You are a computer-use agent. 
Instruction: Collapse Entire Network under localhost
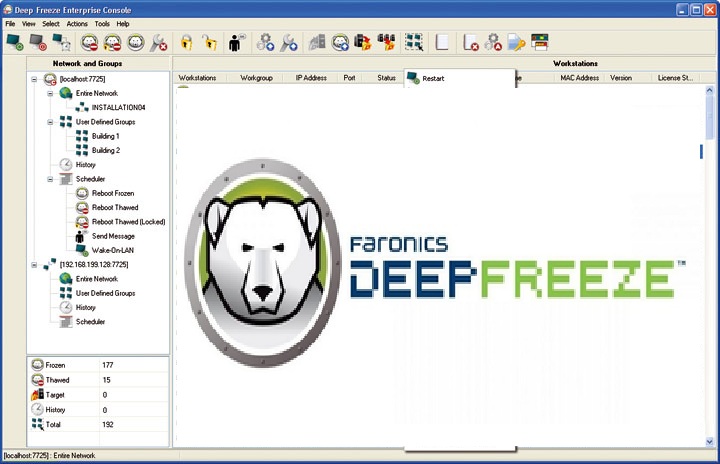50,93
